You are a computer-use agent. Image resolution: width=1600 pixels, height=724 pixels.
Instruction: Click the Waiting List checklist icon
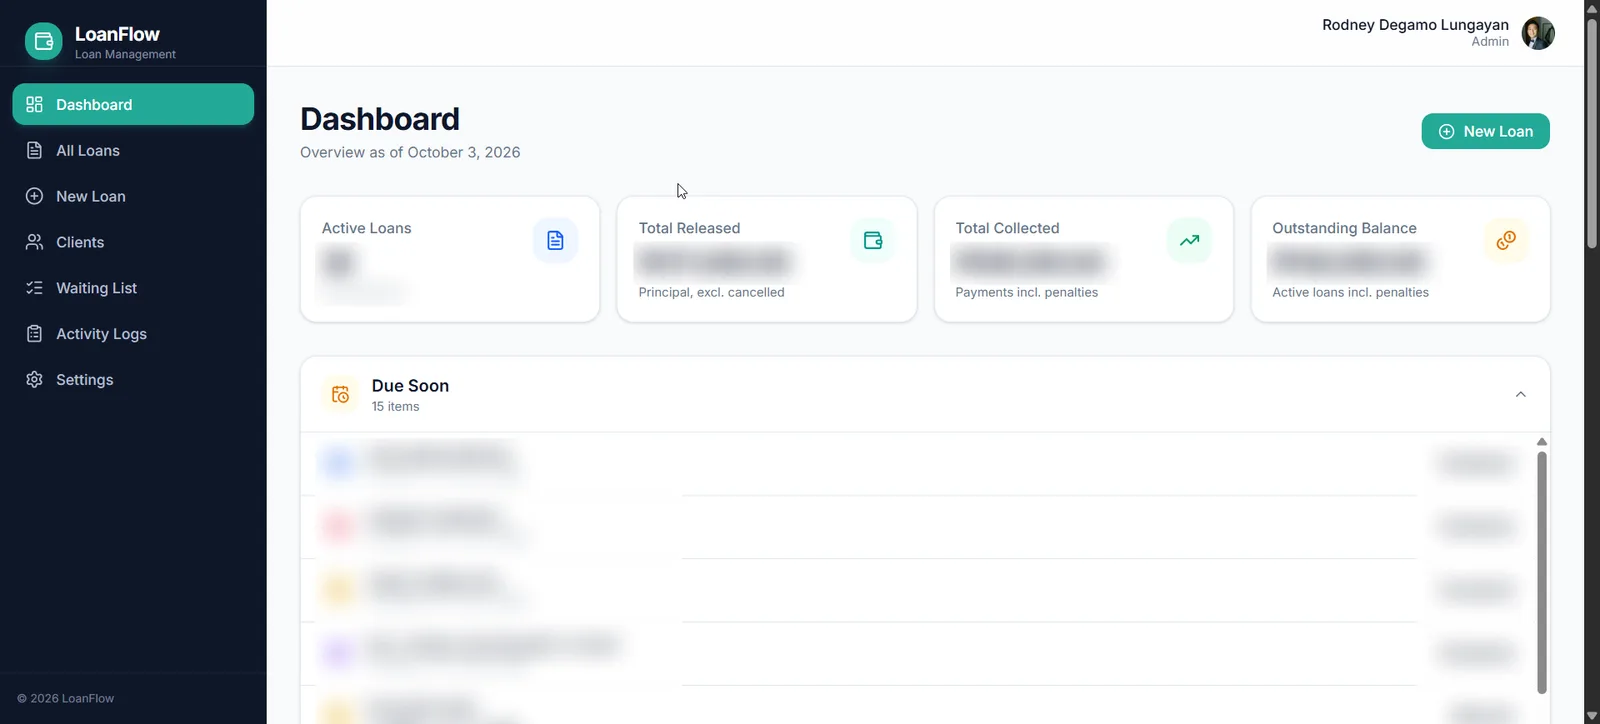coord(34,288)
